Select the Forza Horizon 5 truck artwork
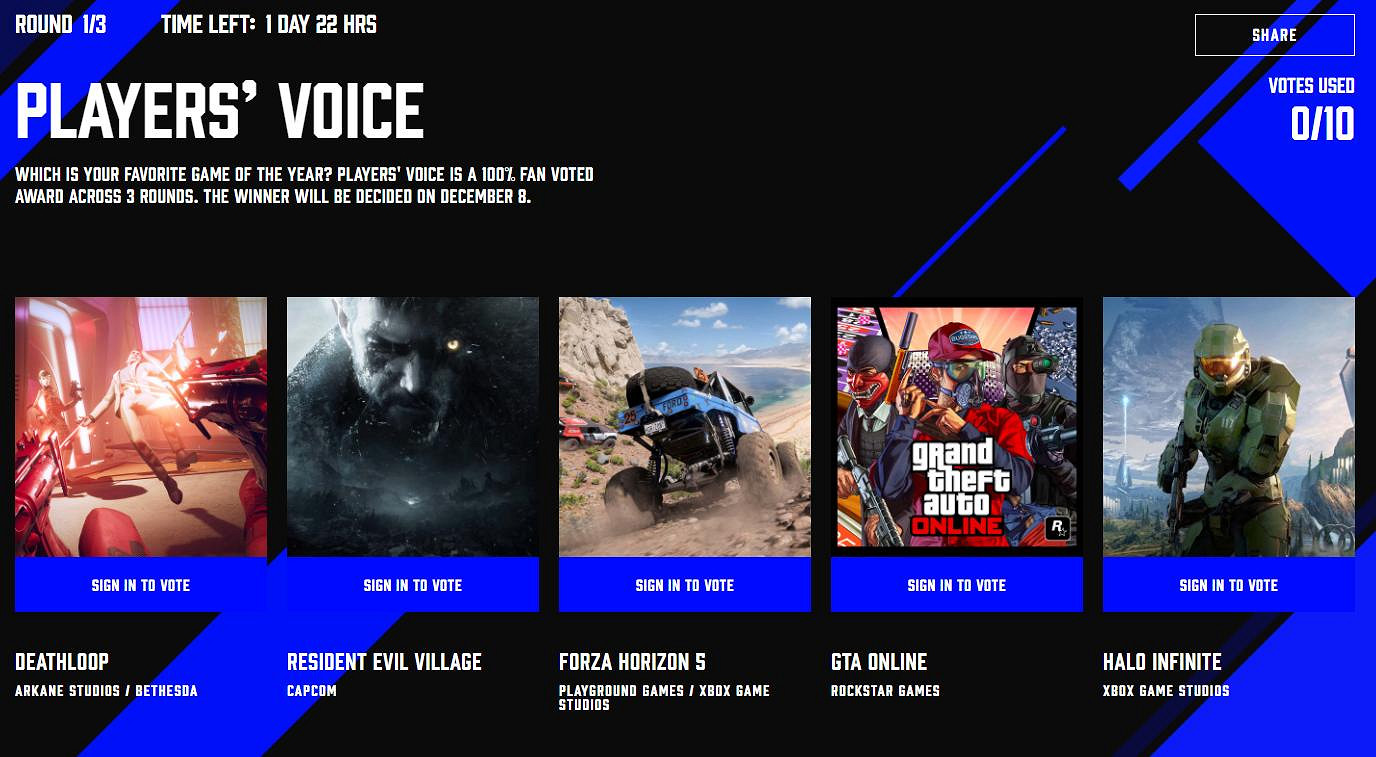The image size is (1376, 757). tap(685, 427)
